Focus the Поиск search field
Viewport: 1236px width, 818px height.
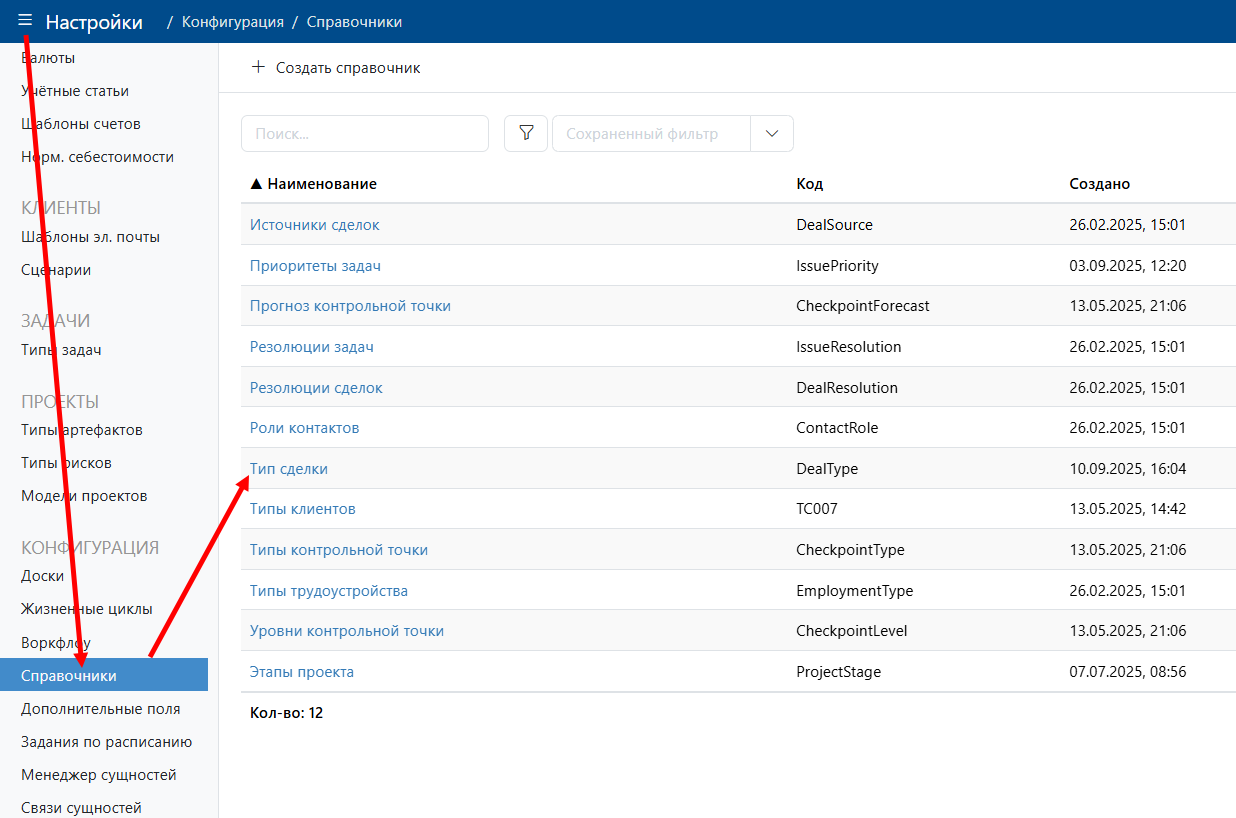click(x=365, y=133)
